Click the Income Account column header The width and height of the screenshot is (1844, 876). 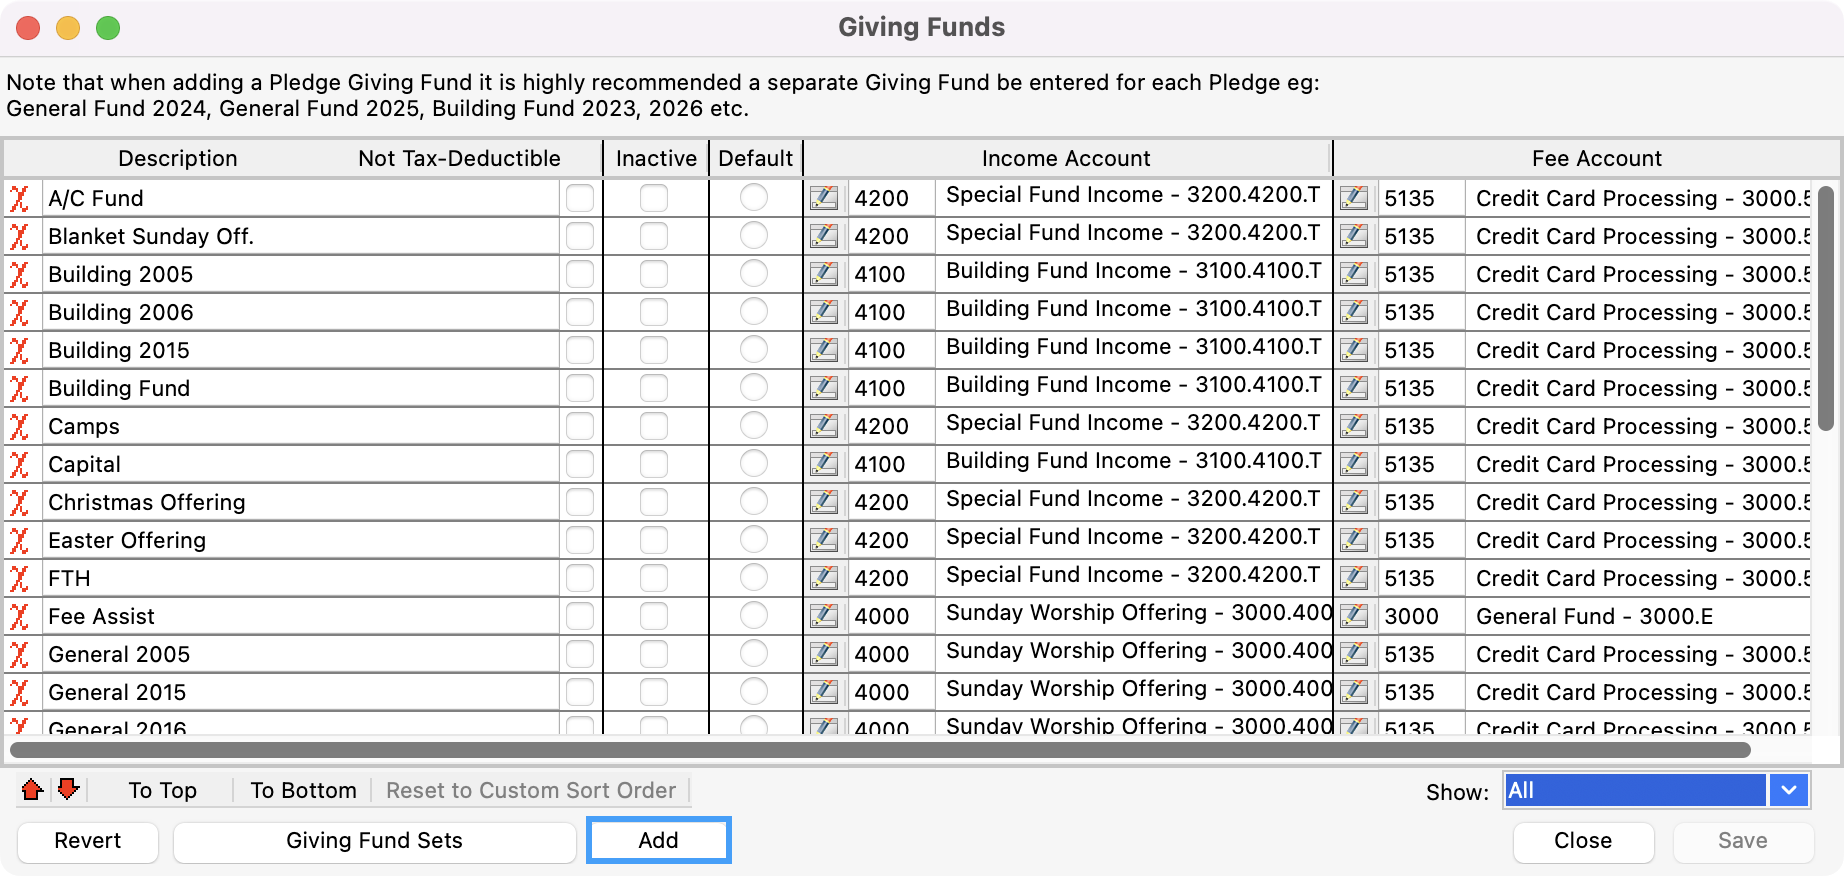(1066, 158)
